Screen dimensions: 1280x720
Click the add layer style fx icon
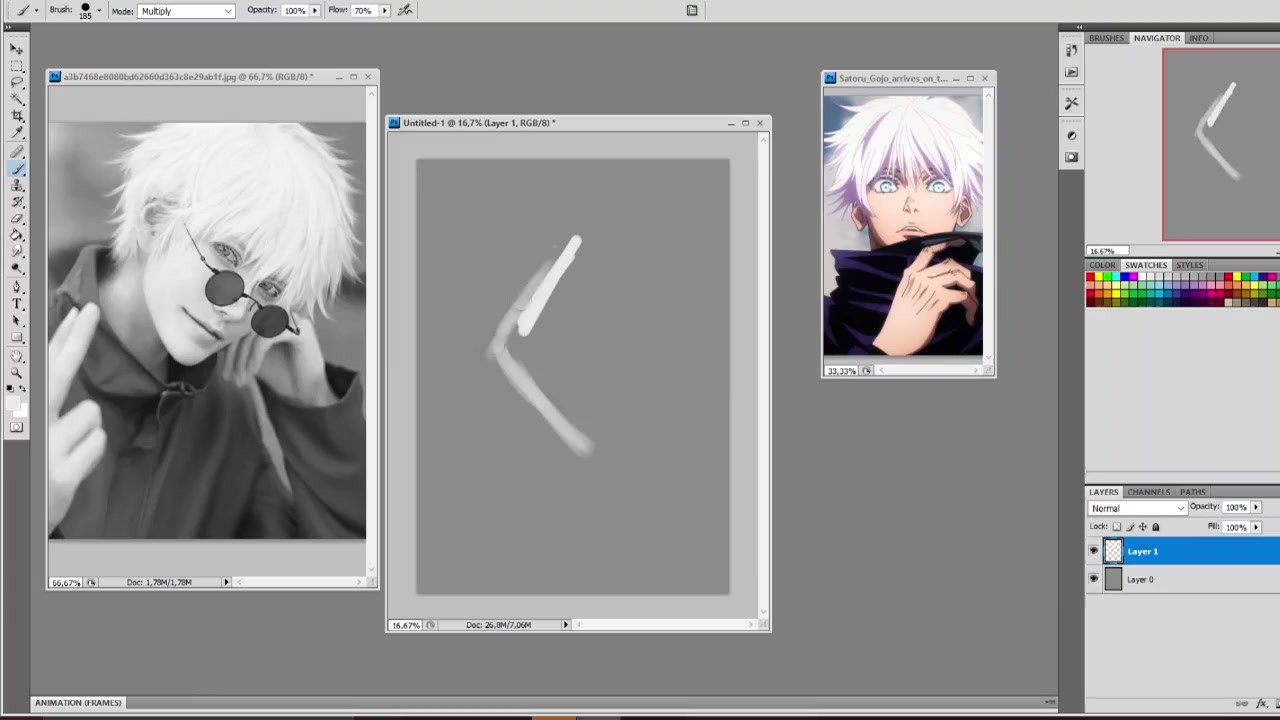pos(1262,703)
